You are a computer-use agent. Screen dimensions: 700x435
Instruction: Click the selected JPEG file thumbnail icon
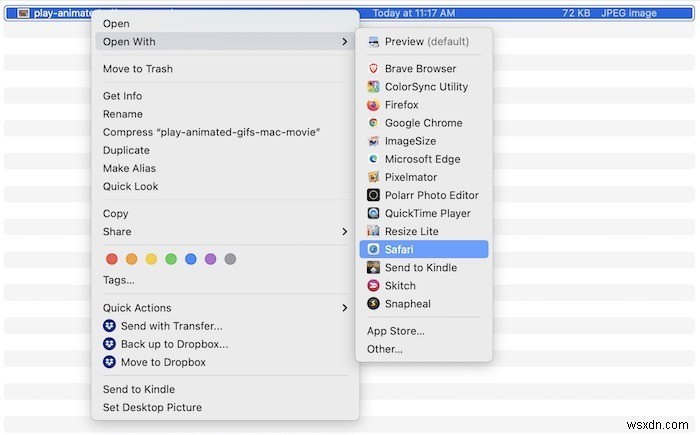coord(23,14)
